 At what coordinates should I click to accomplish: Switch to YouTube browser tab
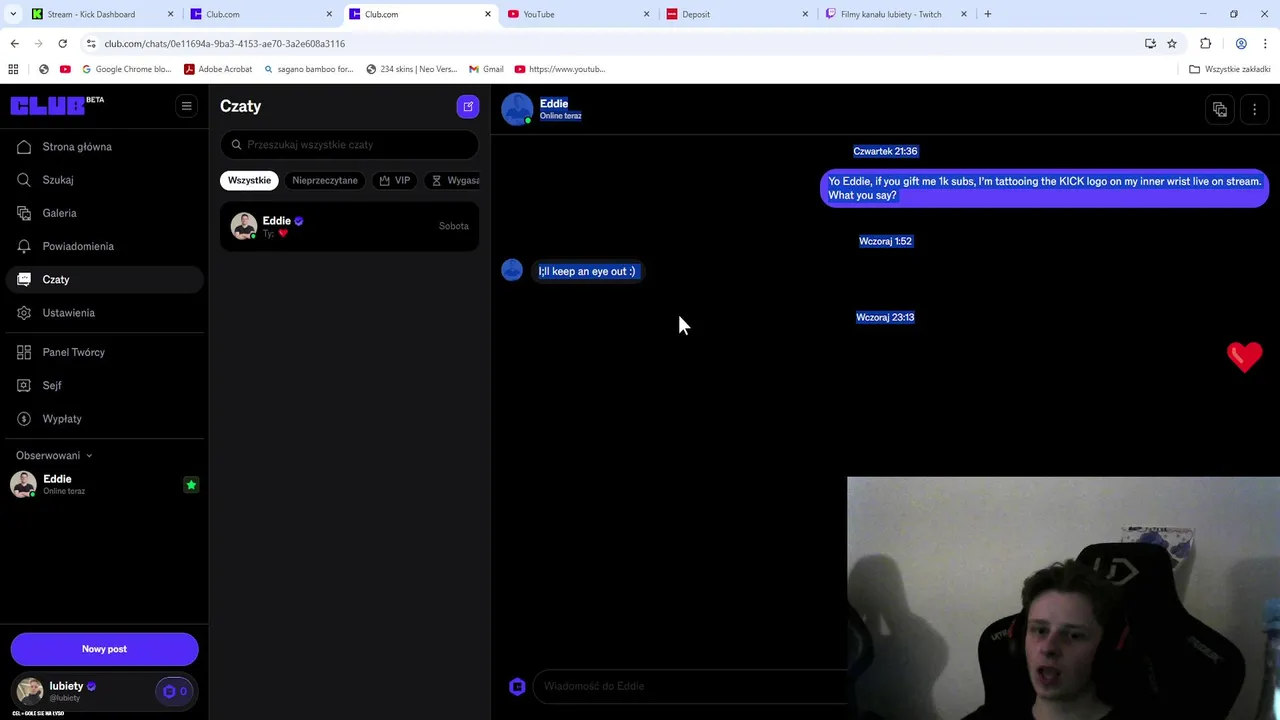(x=578, y=14)
